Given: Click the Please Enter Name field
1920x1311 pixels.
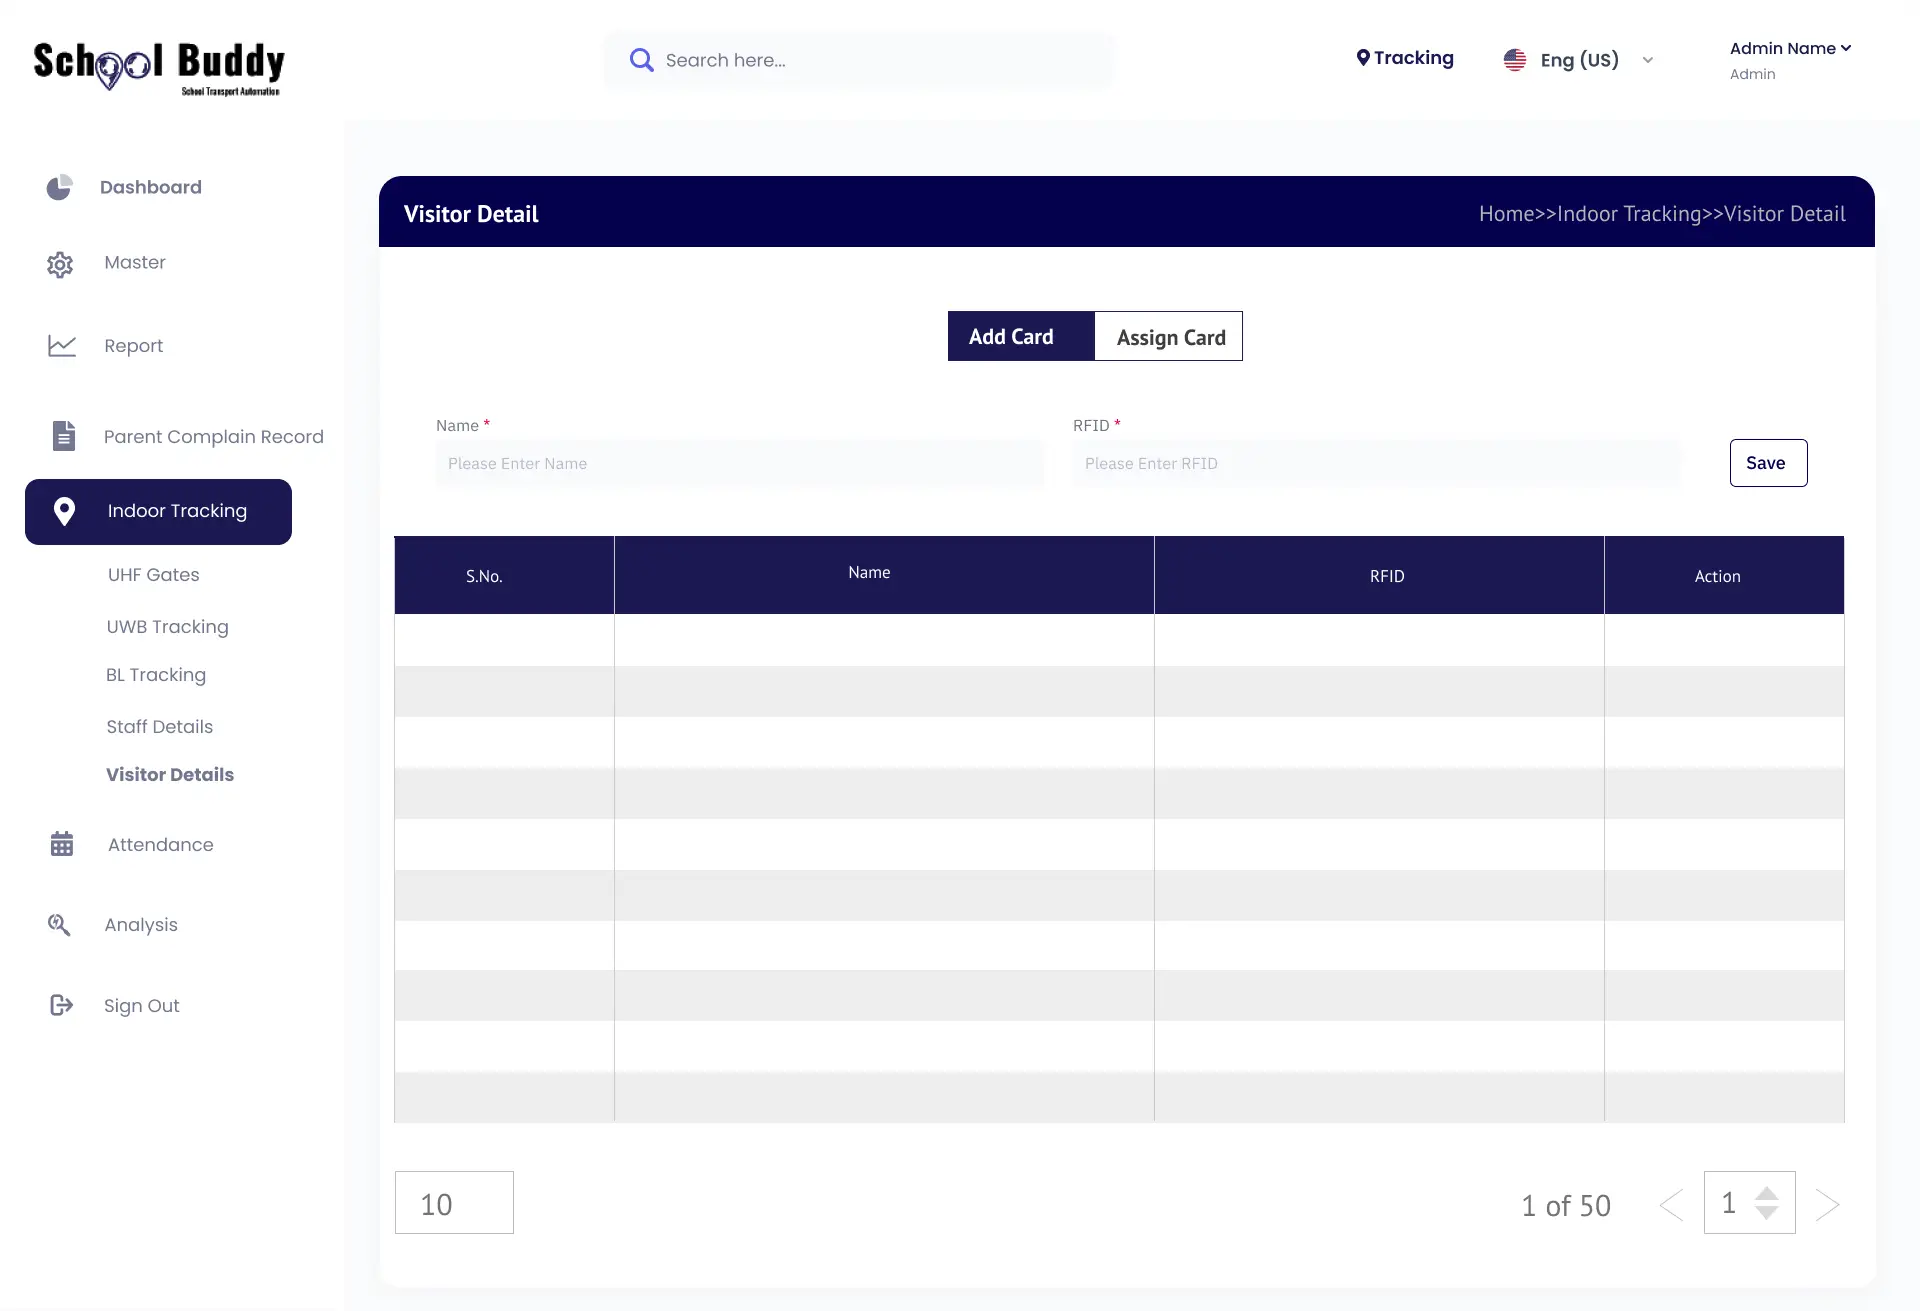Looking at the screenshot, I should 740,463.
